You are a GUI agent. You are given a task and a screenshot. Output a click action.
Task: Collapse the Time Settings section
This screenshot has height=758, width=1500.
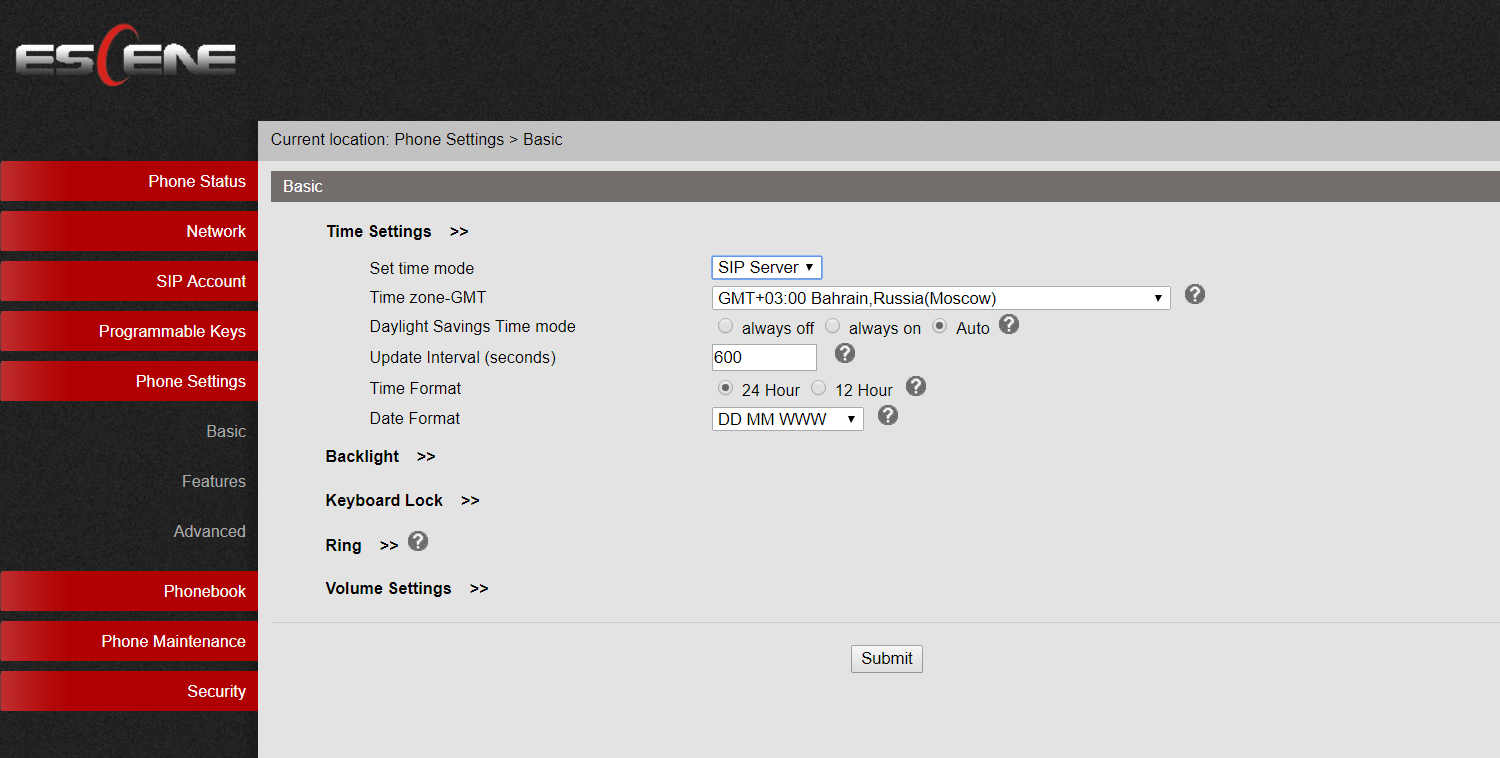coord(397,231)
